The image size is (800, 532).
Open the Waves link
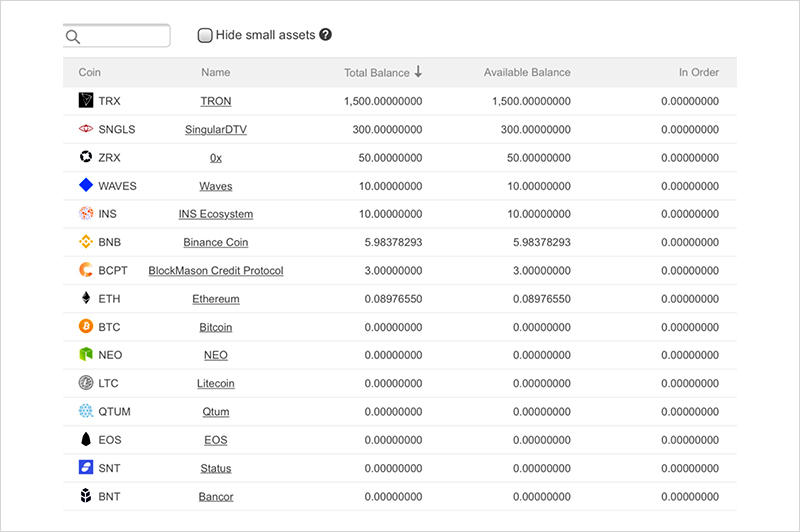[216, 186]
